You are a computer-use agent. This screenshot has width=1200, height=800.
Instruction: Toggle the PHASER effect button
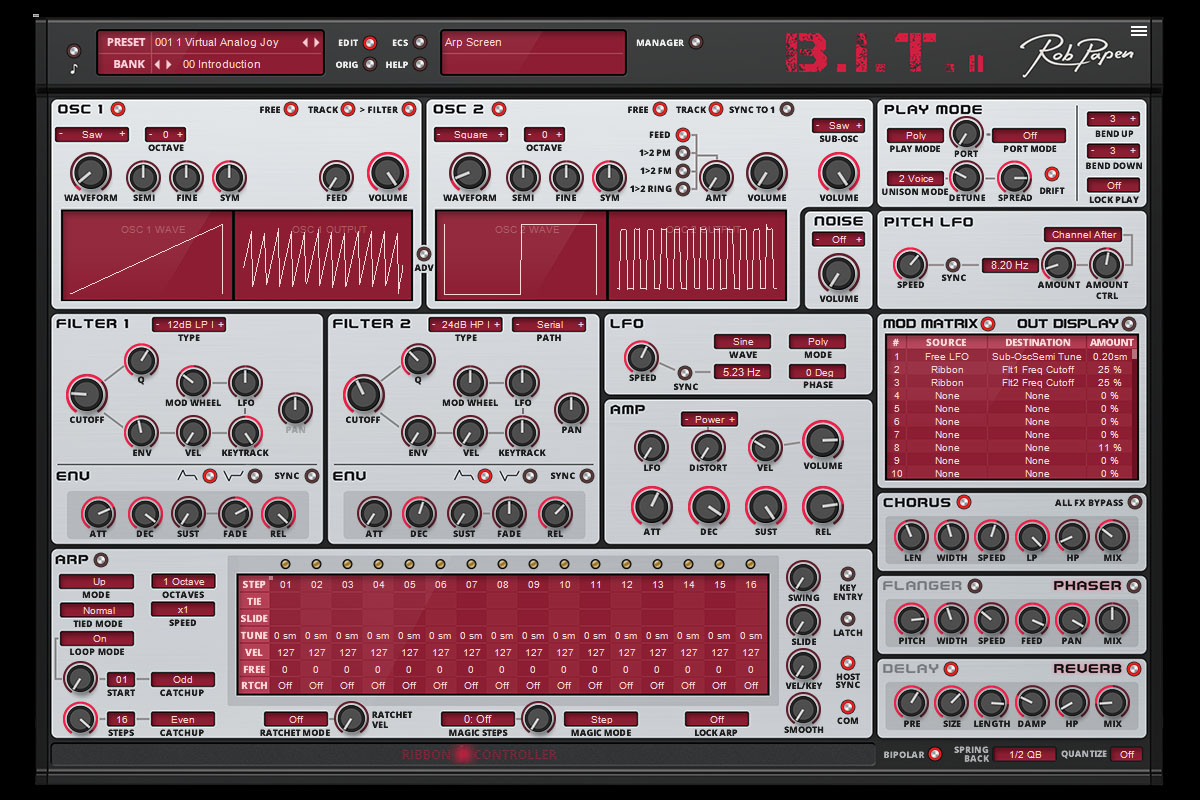pos(1134,586)
